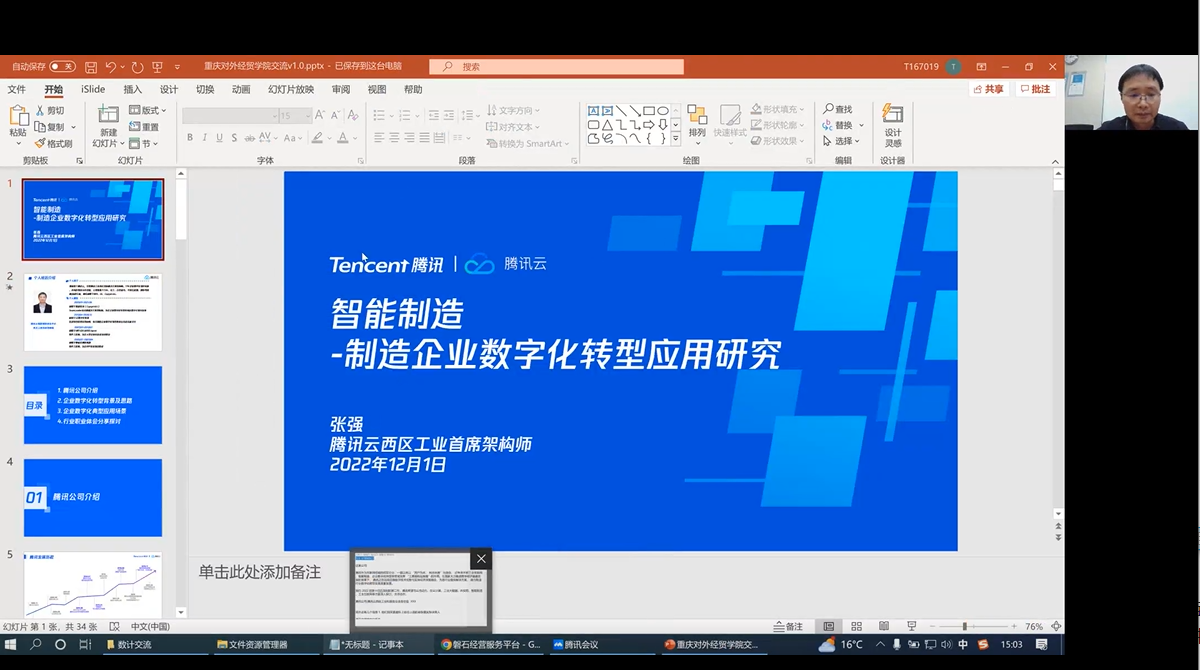Screen dimensions: 1200x670
Task: Start slideshow from the quick access toolbar
Action: coord(157,67)
